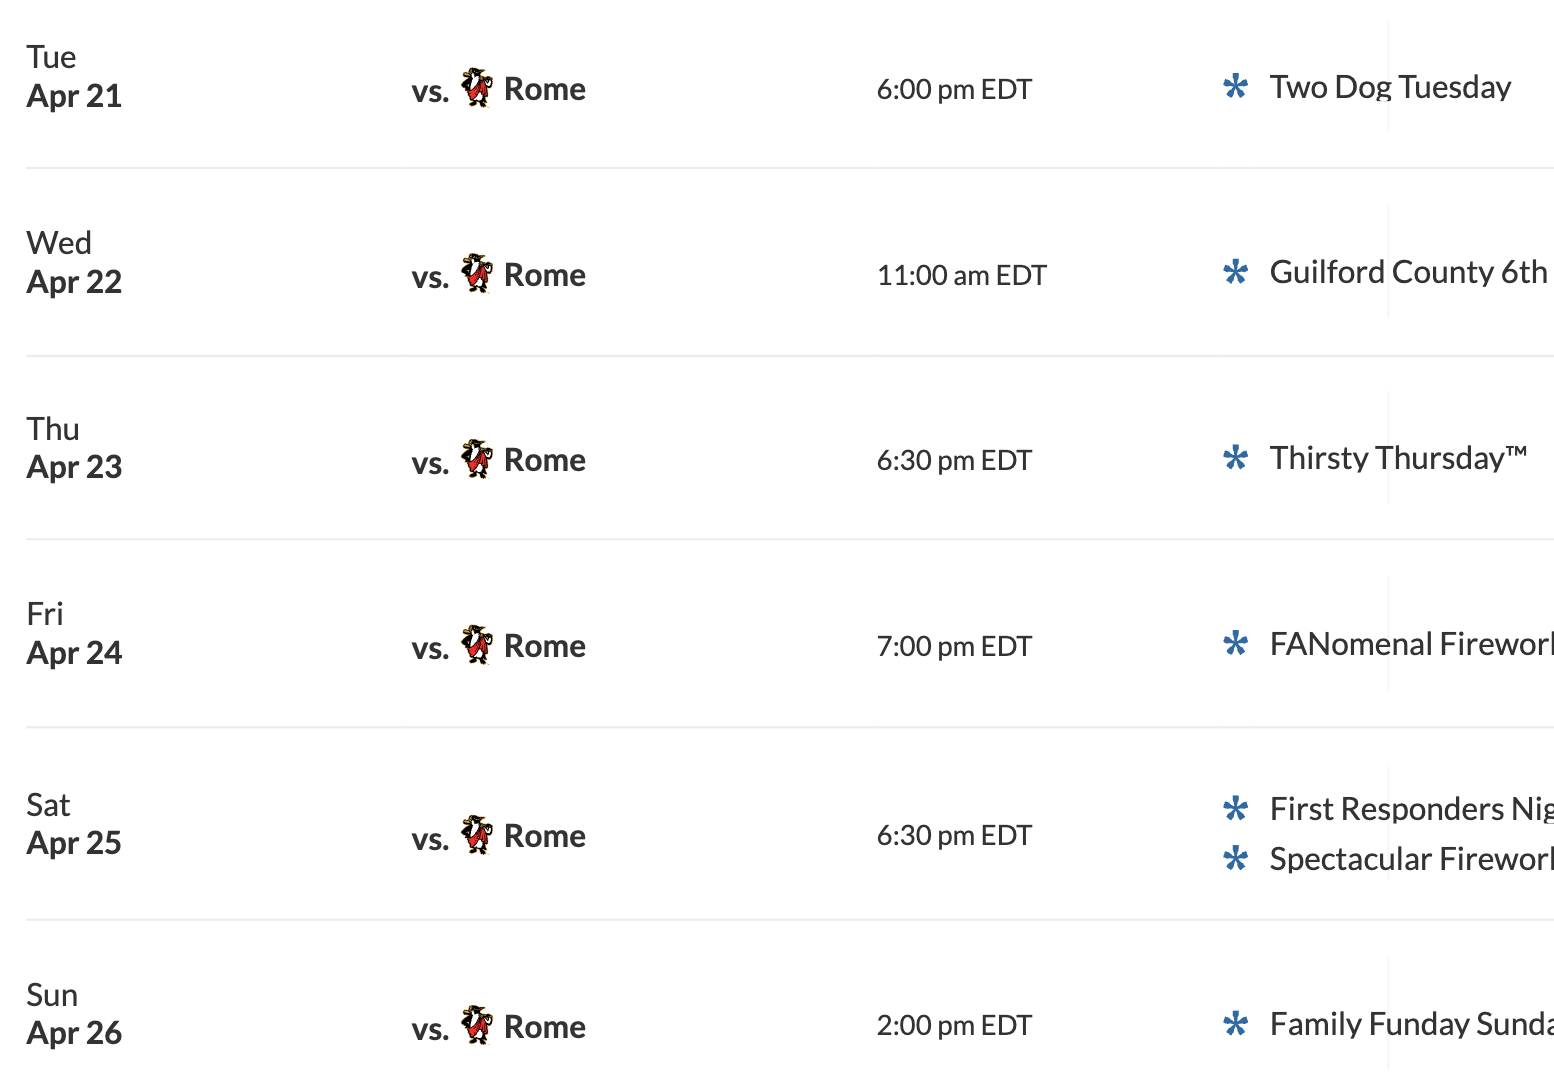Open the Two Dog Tuesday promotion

tap(1390, 87)
